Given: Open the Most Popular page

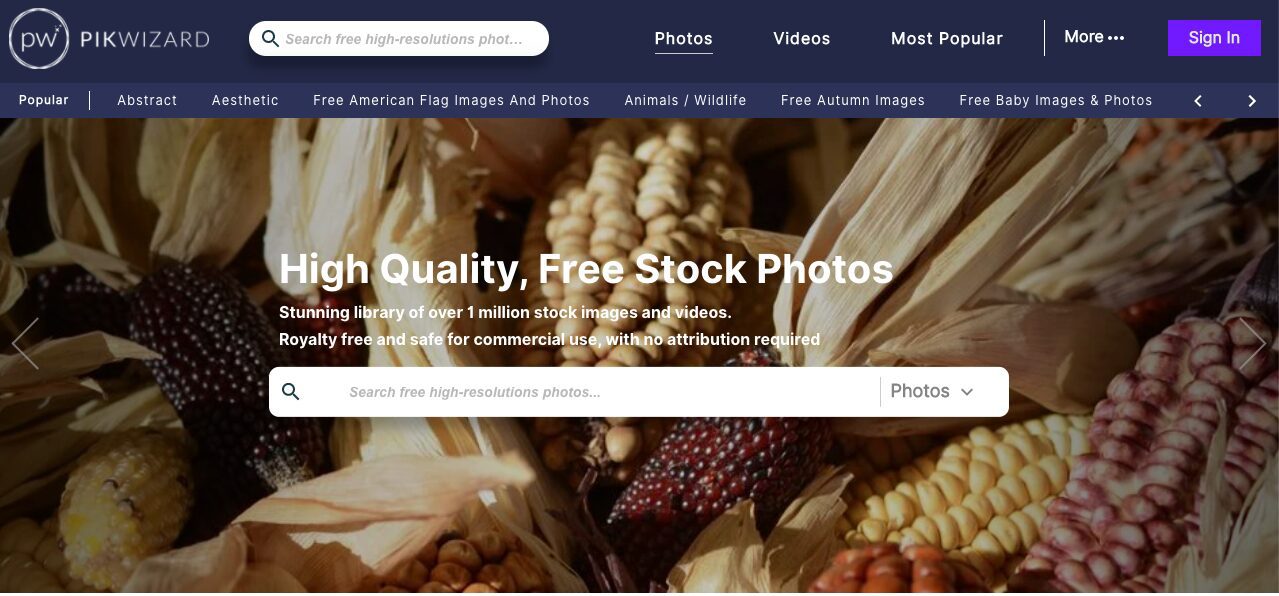Looking at the screenshot, I should 947,39.
